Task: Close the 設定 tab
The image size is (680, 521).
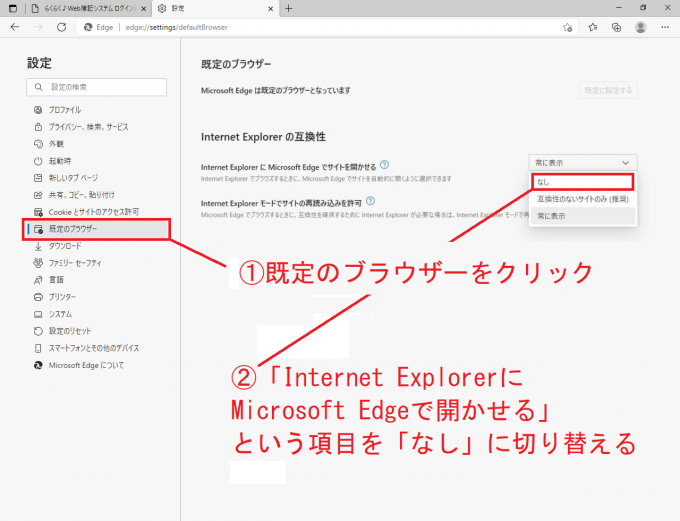Action: click(271, 8)
